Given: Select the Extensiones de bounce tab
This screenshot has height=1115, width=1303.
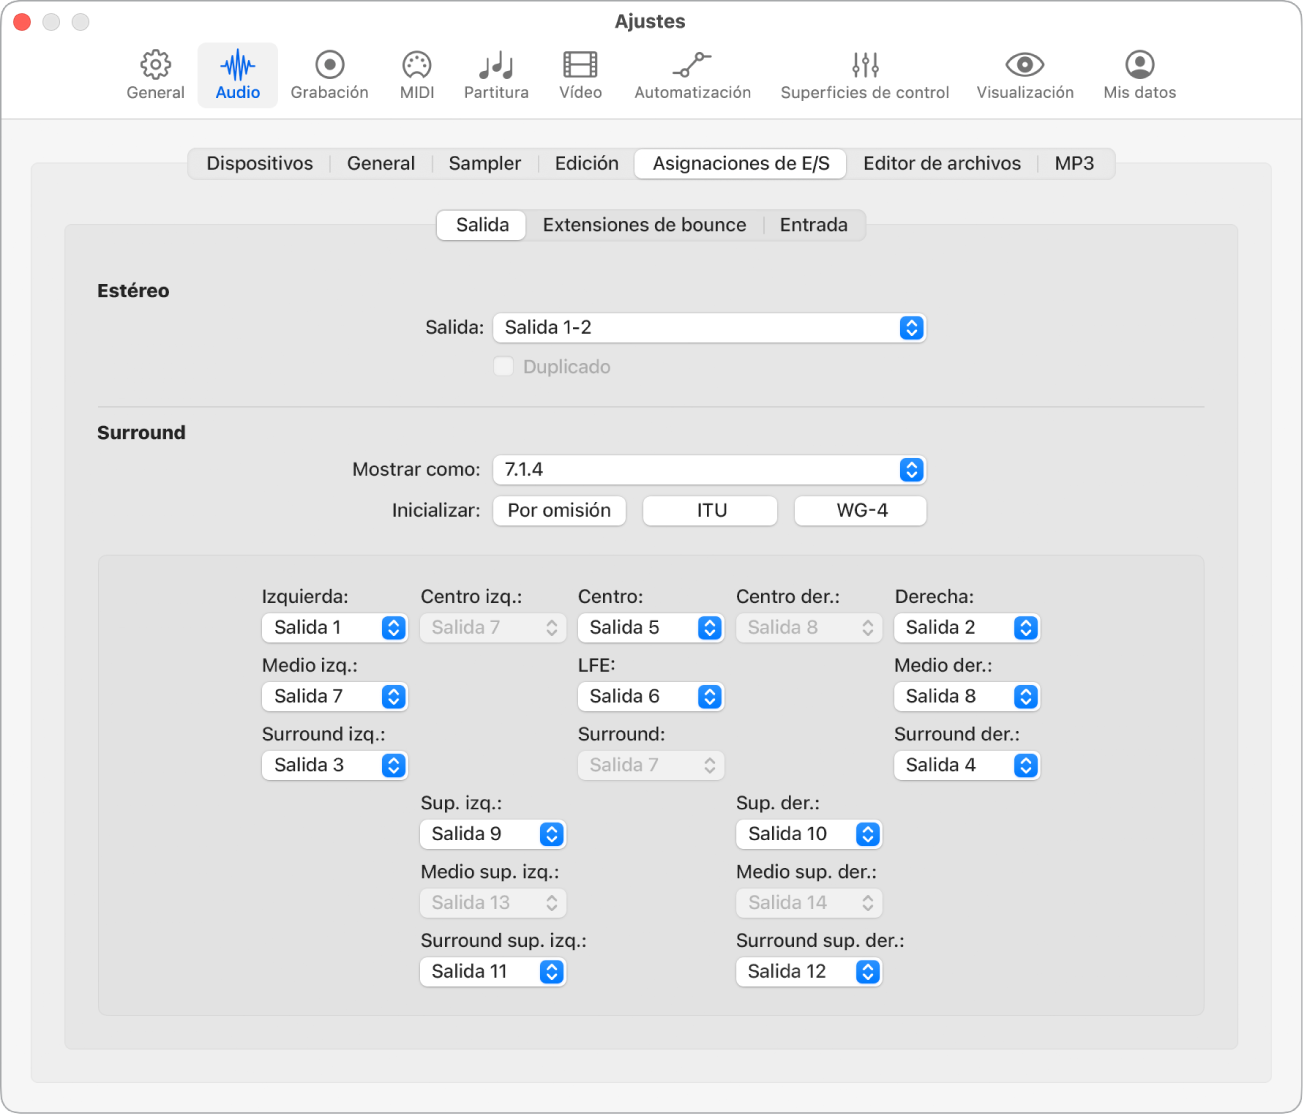Looking at the screenshot, I should tap(644, 225).
